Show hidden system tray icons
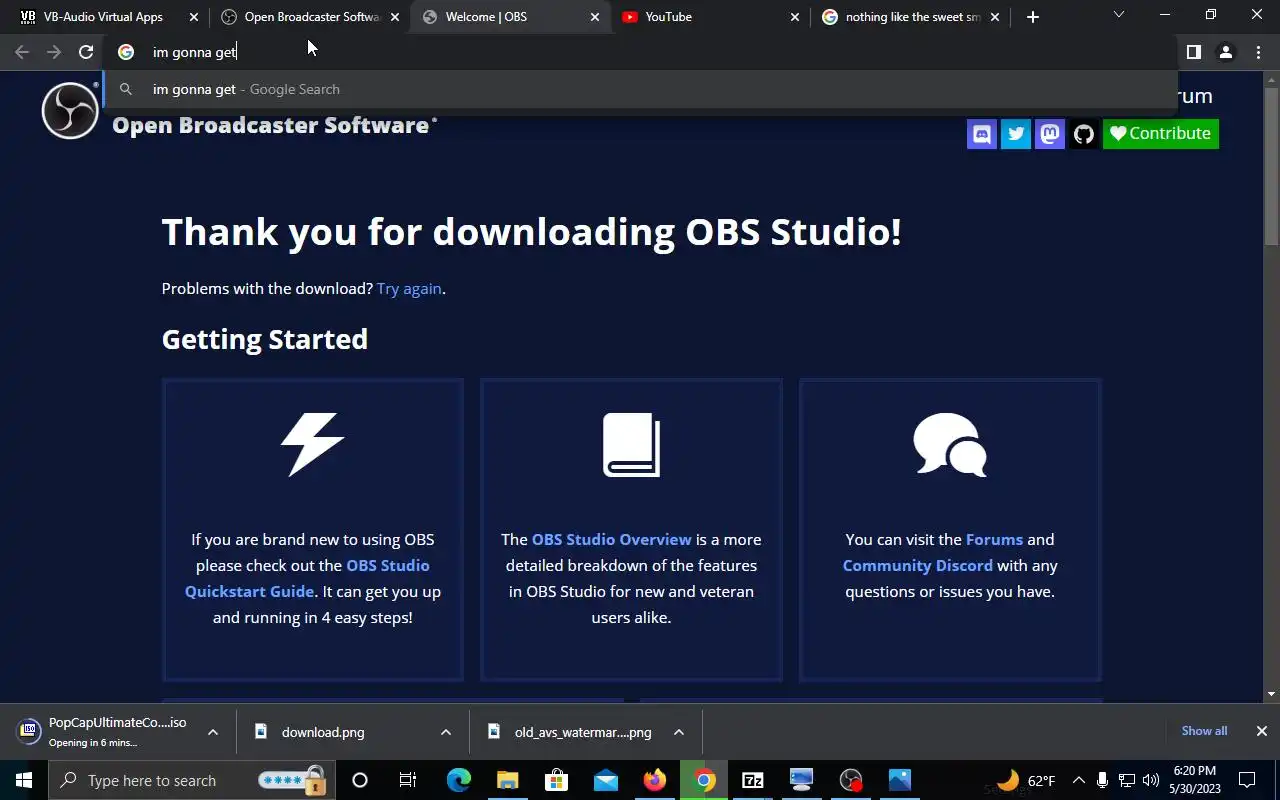This screenshot has width=1280, height=800. (x=1078, y=780)
